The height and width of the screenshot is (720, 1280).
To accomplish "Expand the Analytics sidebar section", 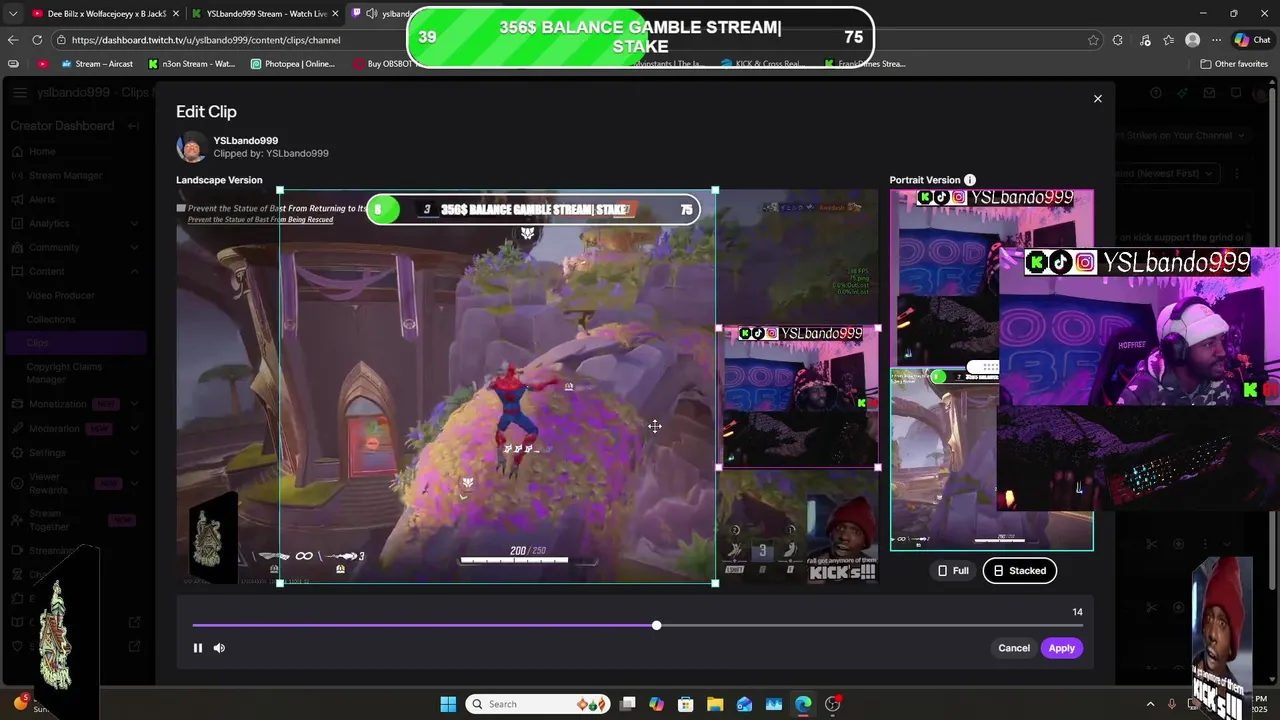I will click(134, 224).
